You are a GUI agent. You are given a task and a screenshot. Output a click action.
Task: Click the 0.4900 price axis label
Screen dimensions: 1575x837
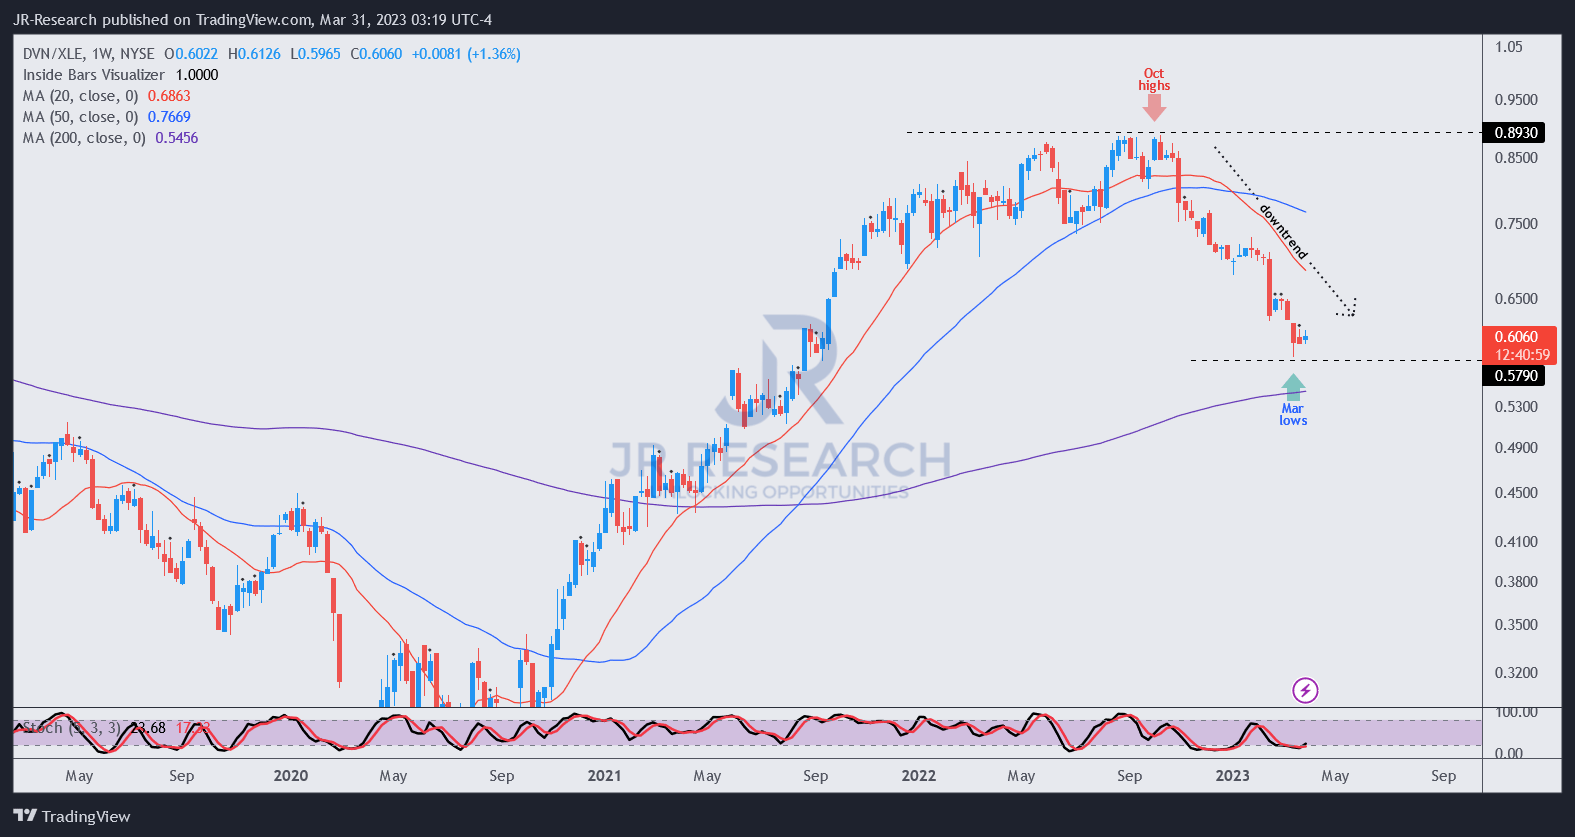(x=1516, y=448)
